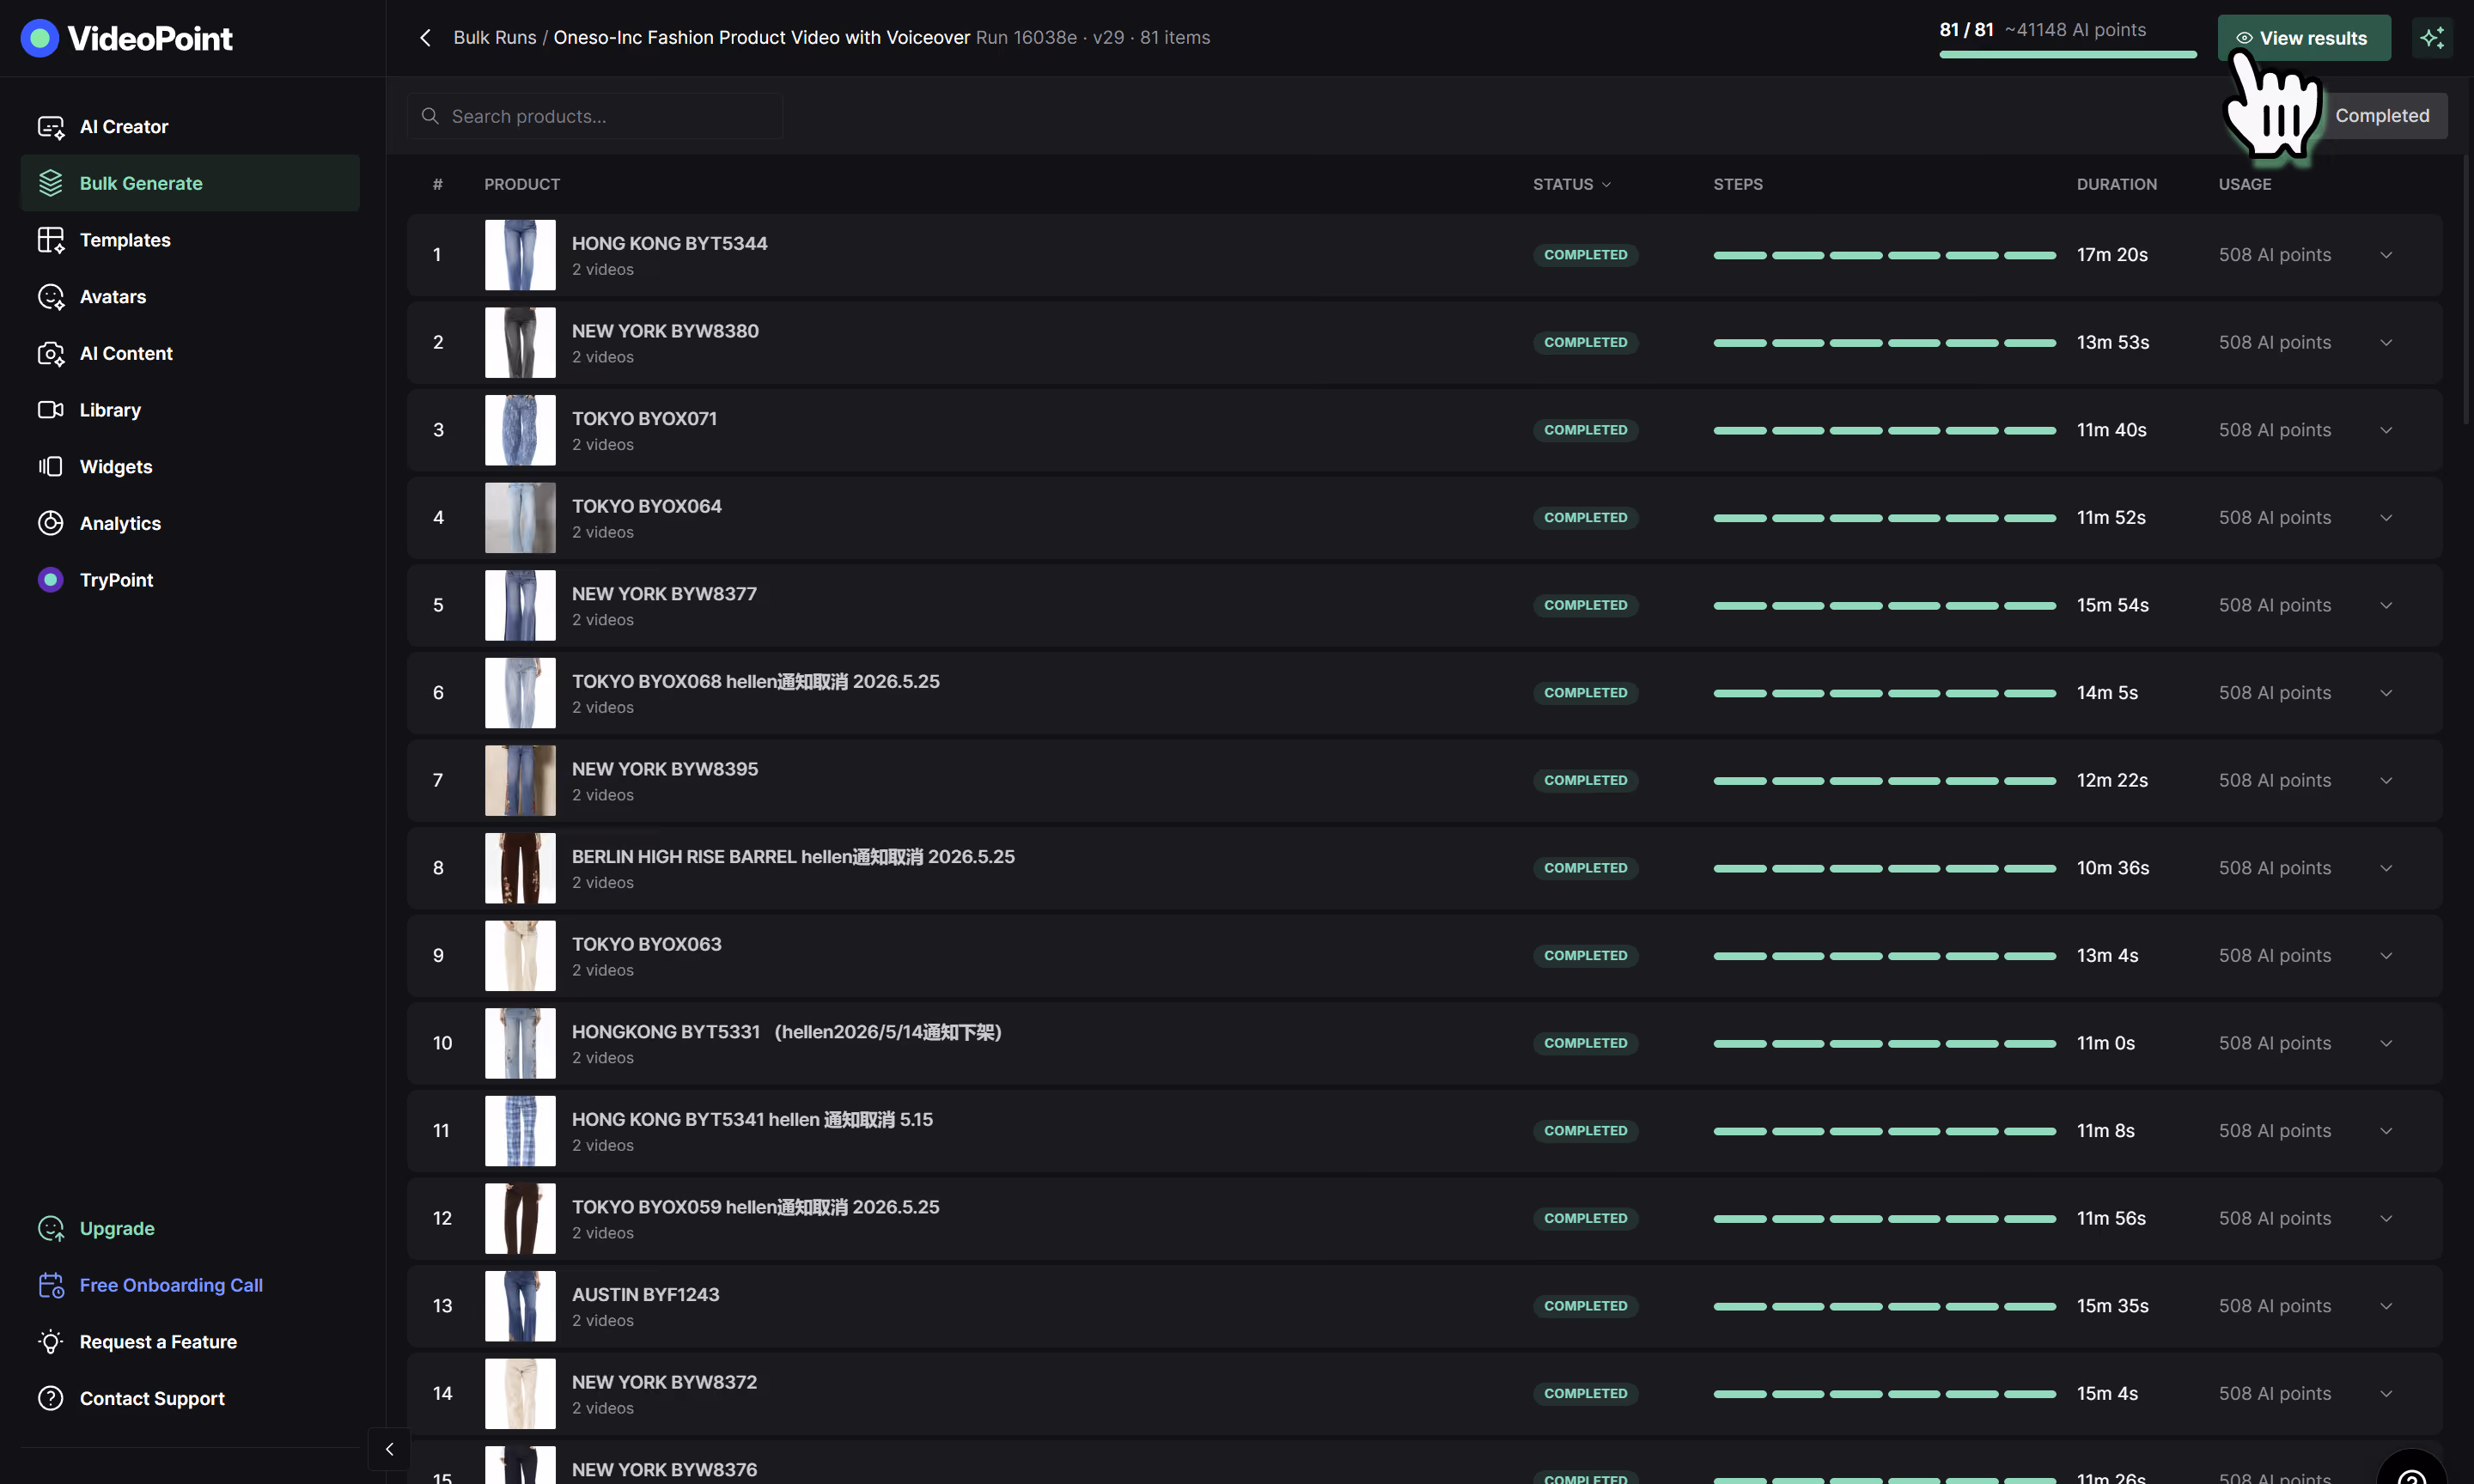
Task: Click the sparkle AI icon button in header
Action: click(x=2432, y=38)
